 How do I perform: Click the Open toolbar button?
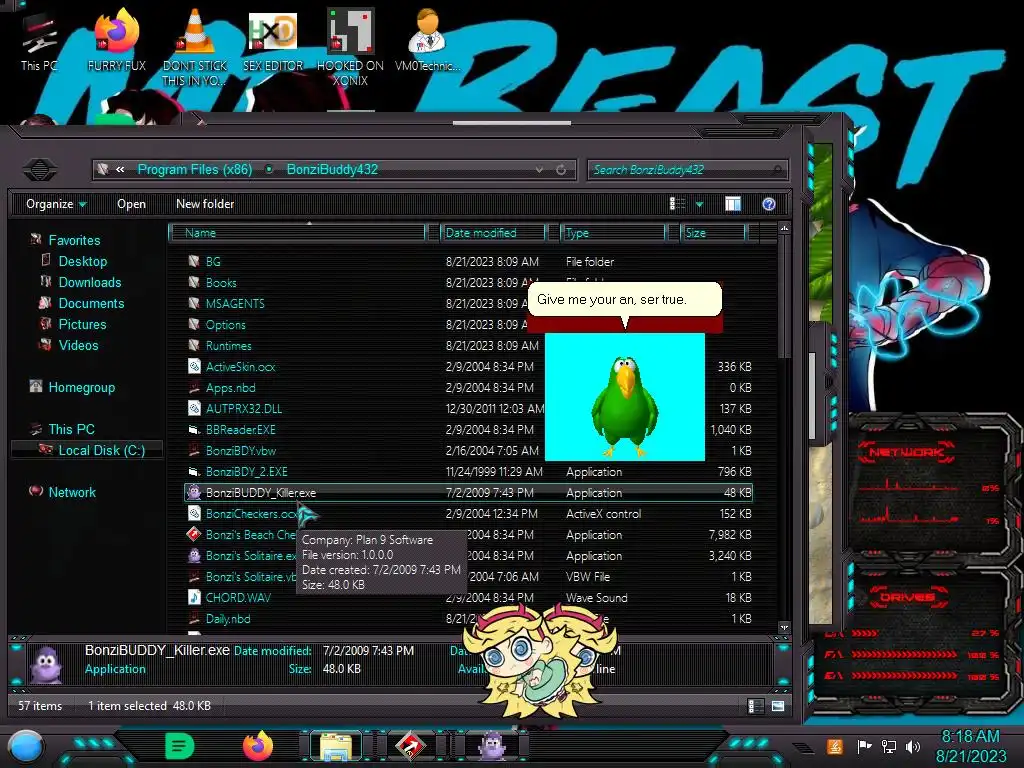[x=131, y=204]
